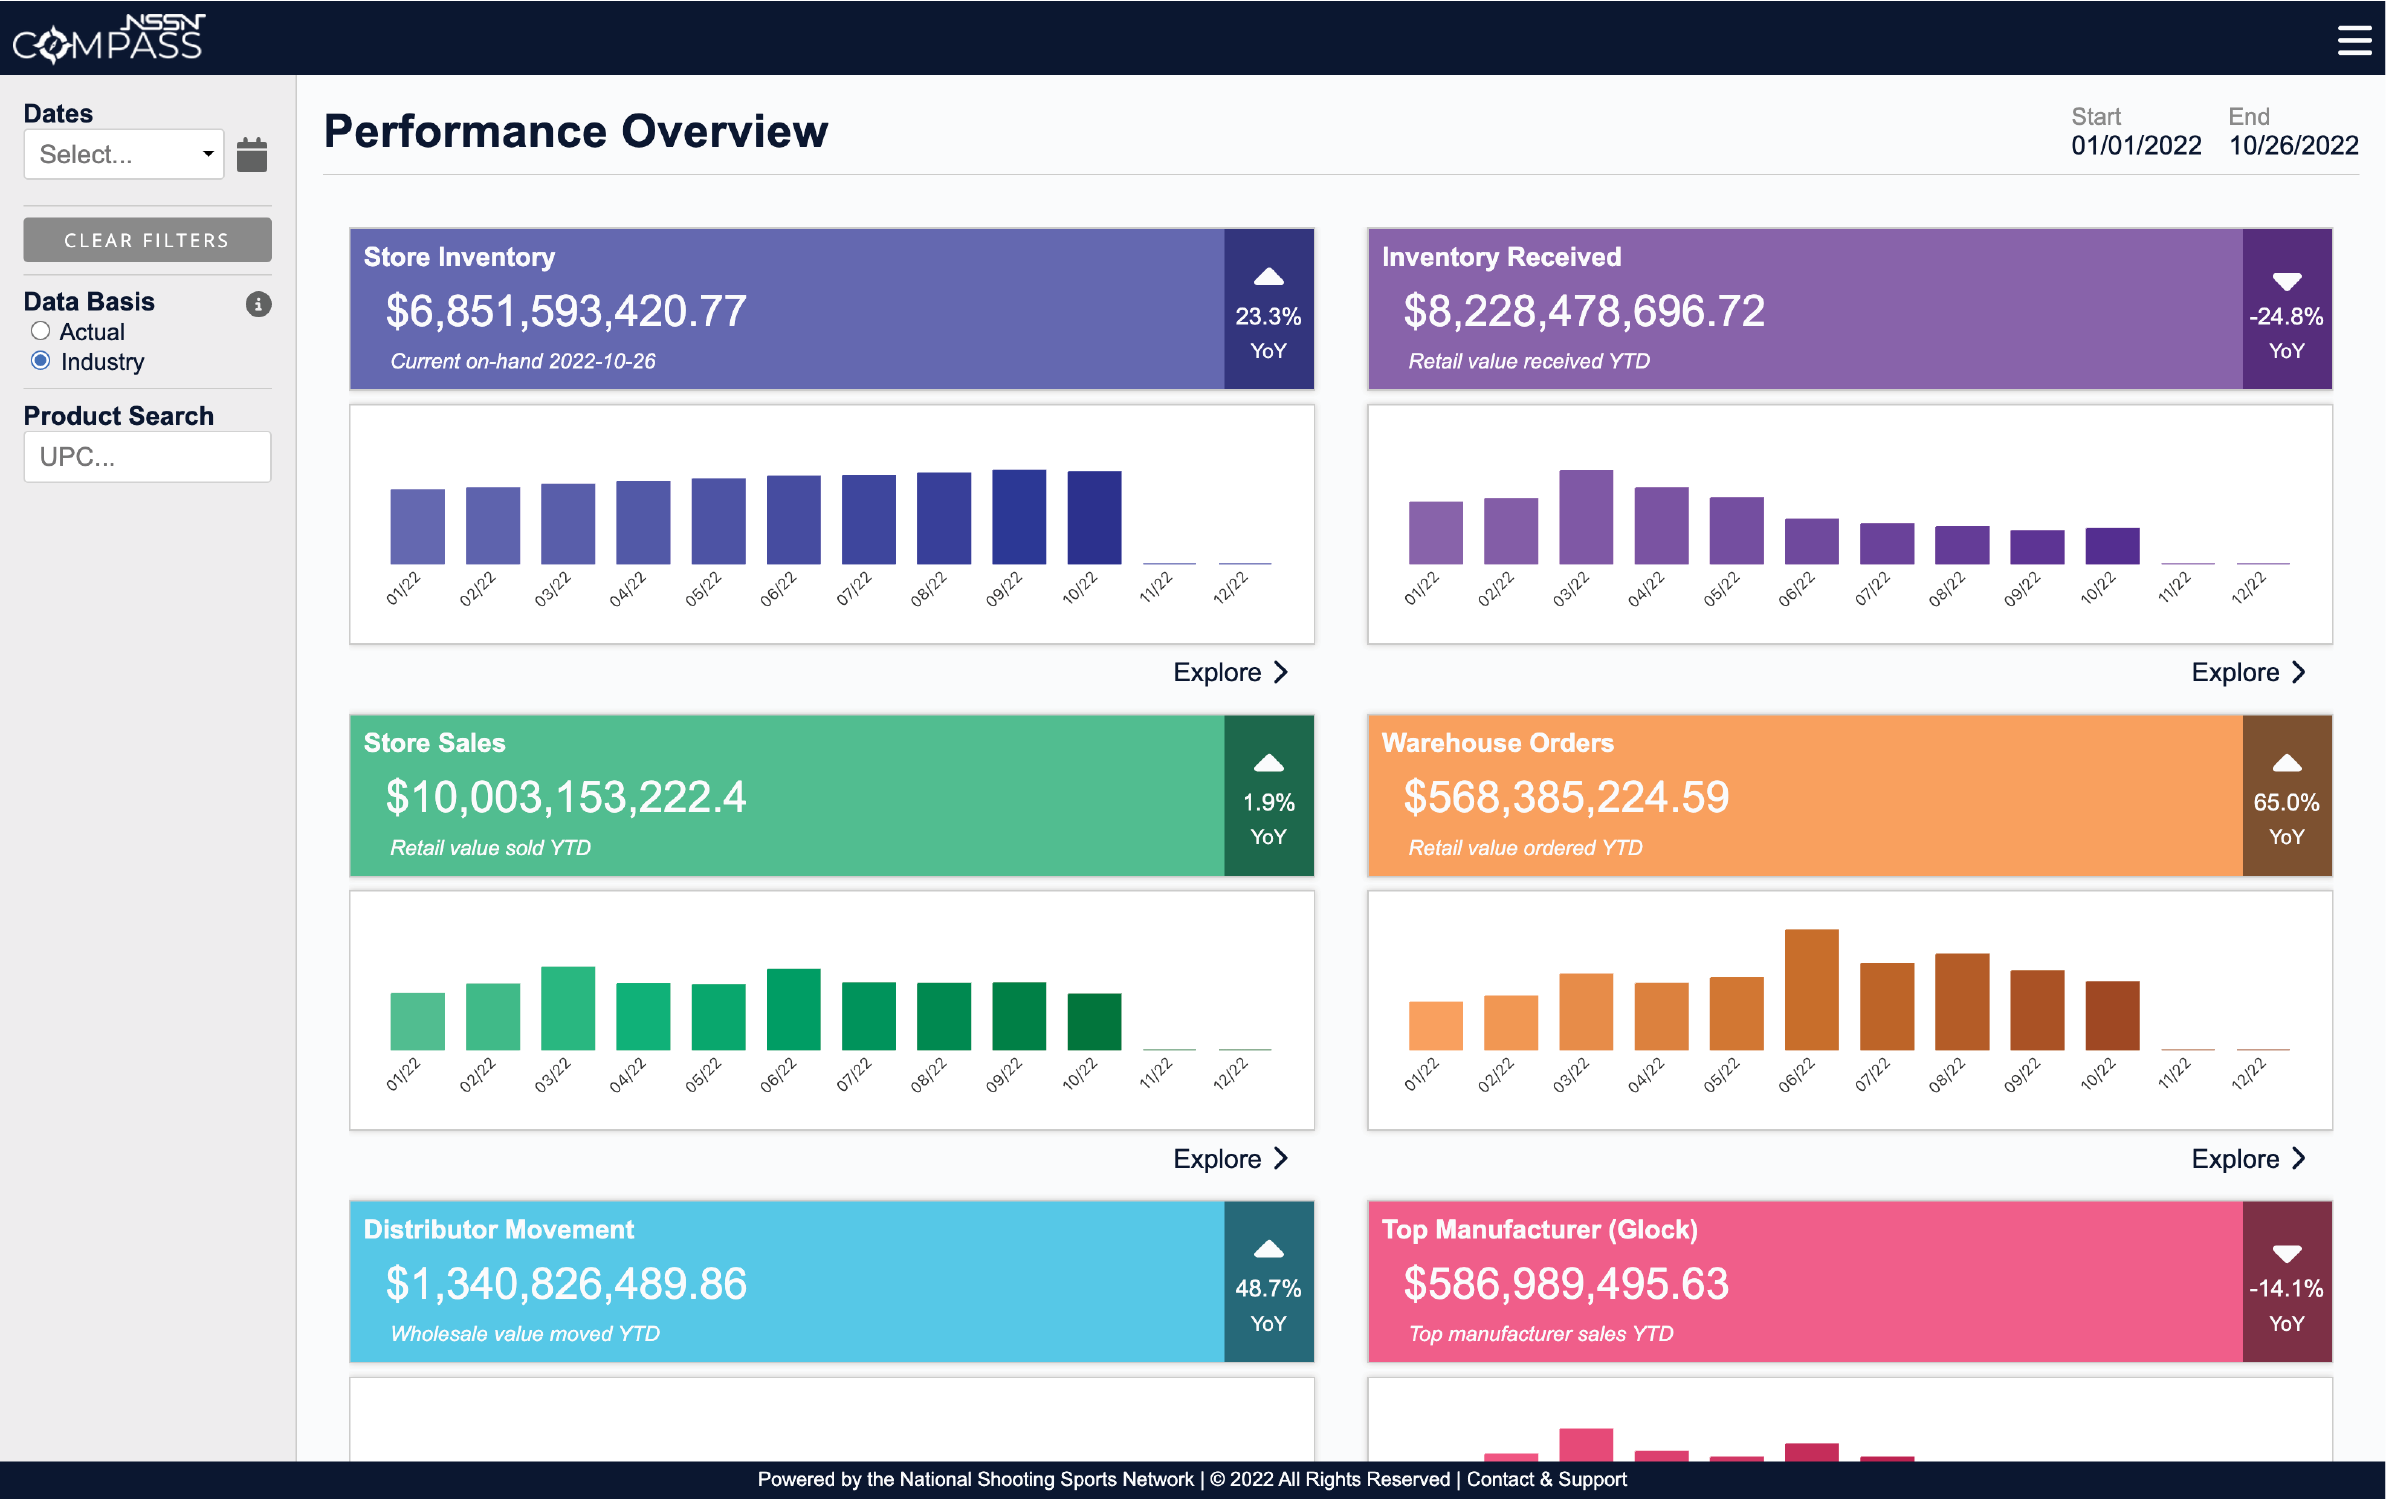Click the Clear Filters button
Viewport: 2386px width, 1499px height.
[147, 240]
